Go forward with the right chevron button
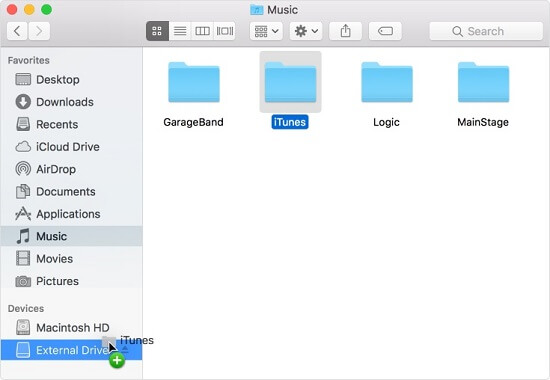This screenshot has height=380, width=550. click(x=39, y=31)
